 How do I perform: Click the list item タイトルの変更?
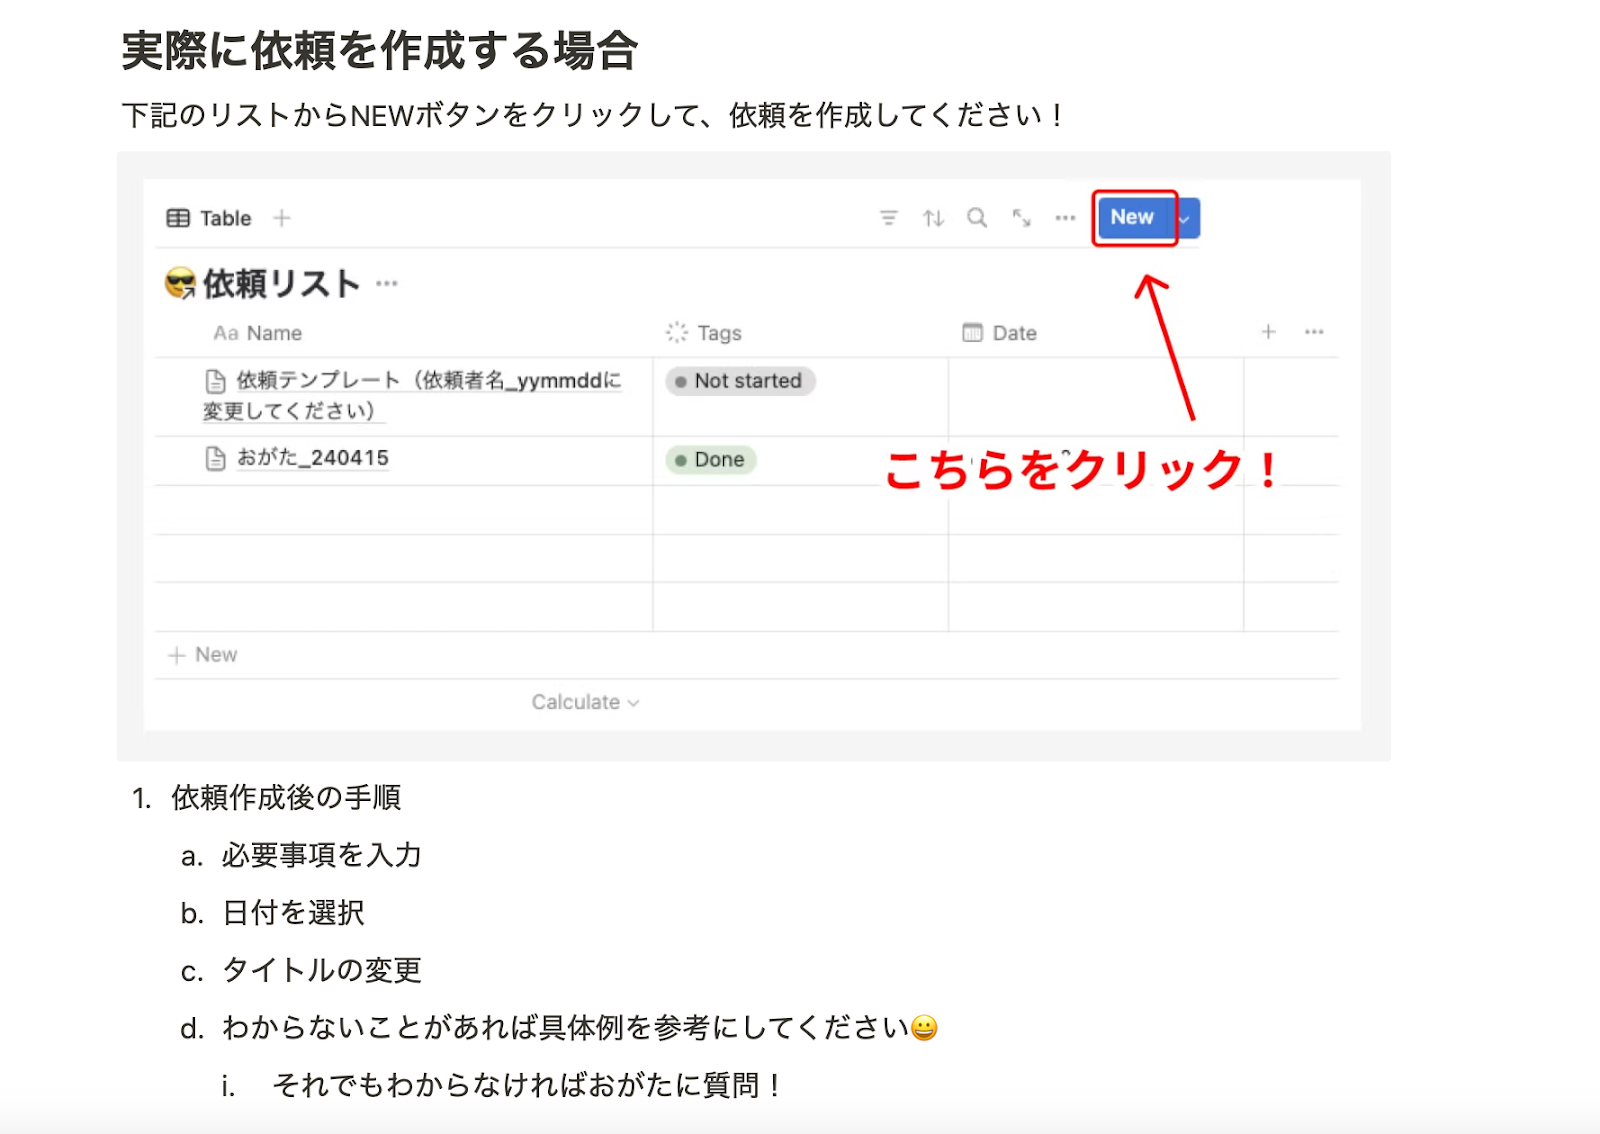[x=321, y=970]
